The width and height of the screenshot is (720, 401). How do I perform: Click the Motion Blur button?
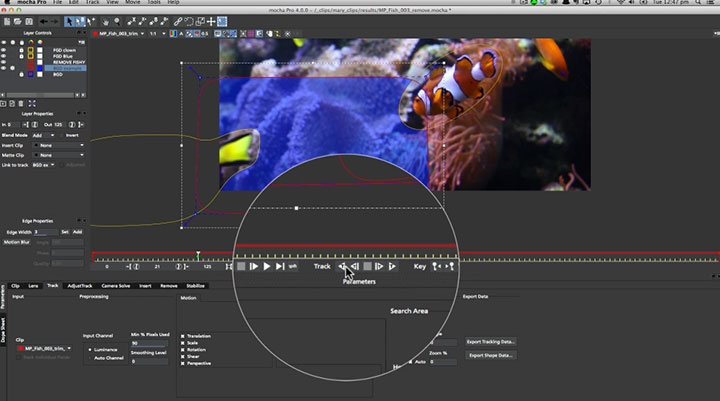pos(17,242)
